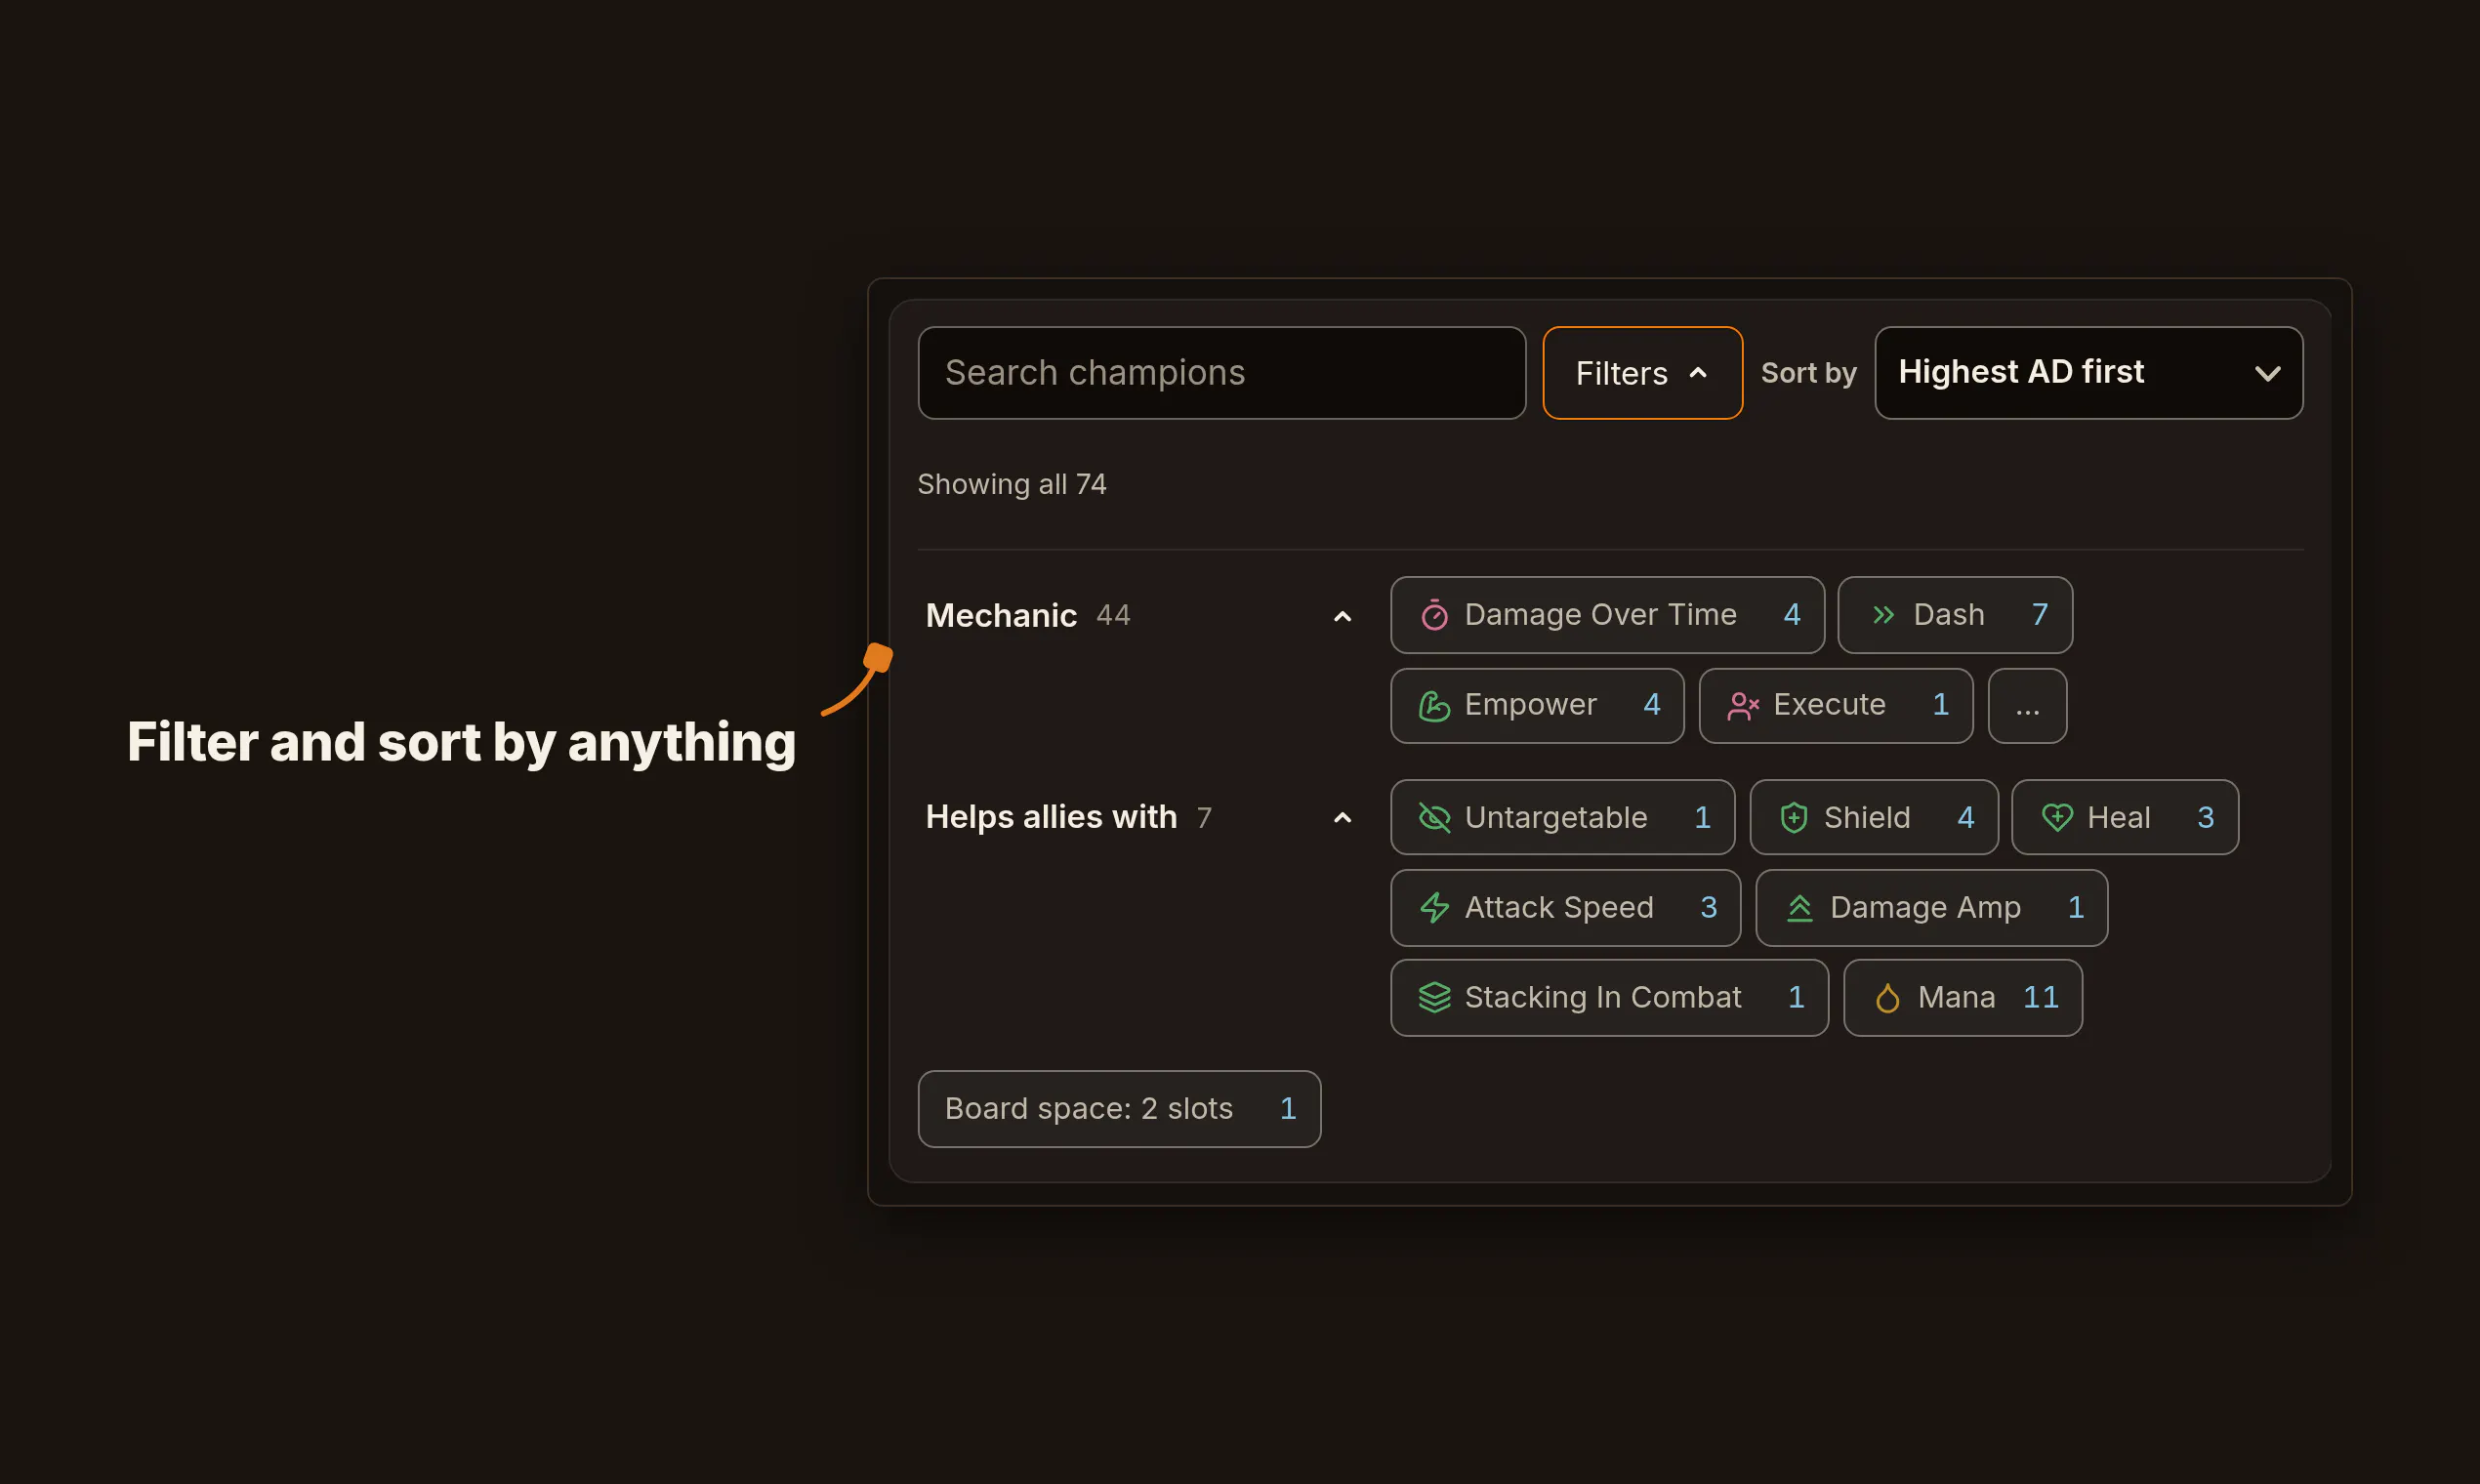Toggle the Mana filter chip
This screenshot has width=2480, height=1484.
click(1963, 998)
